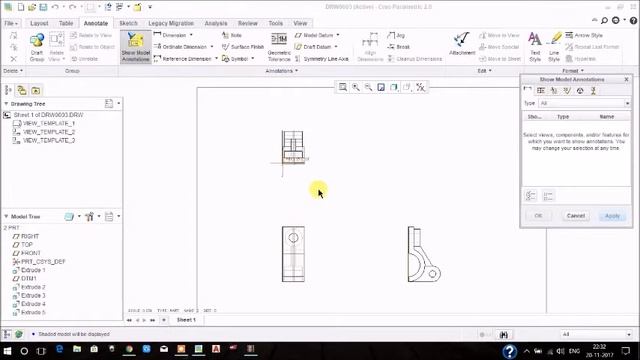This screenshot has height=360, width=640.
Task: Open the Layout ribbon tab
Action: coord(39,23)
